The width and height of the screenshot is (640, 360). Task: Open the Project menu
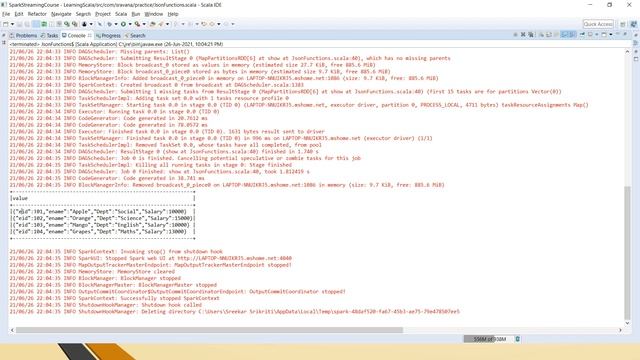click(103, 14)
